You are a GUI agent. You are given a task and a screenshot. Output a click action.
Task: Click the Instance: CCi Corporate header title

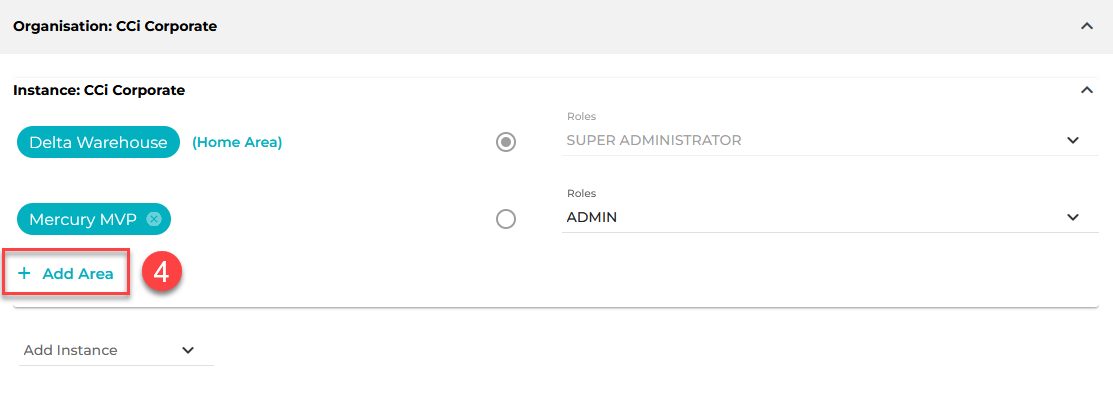click(x=99, y=90)
